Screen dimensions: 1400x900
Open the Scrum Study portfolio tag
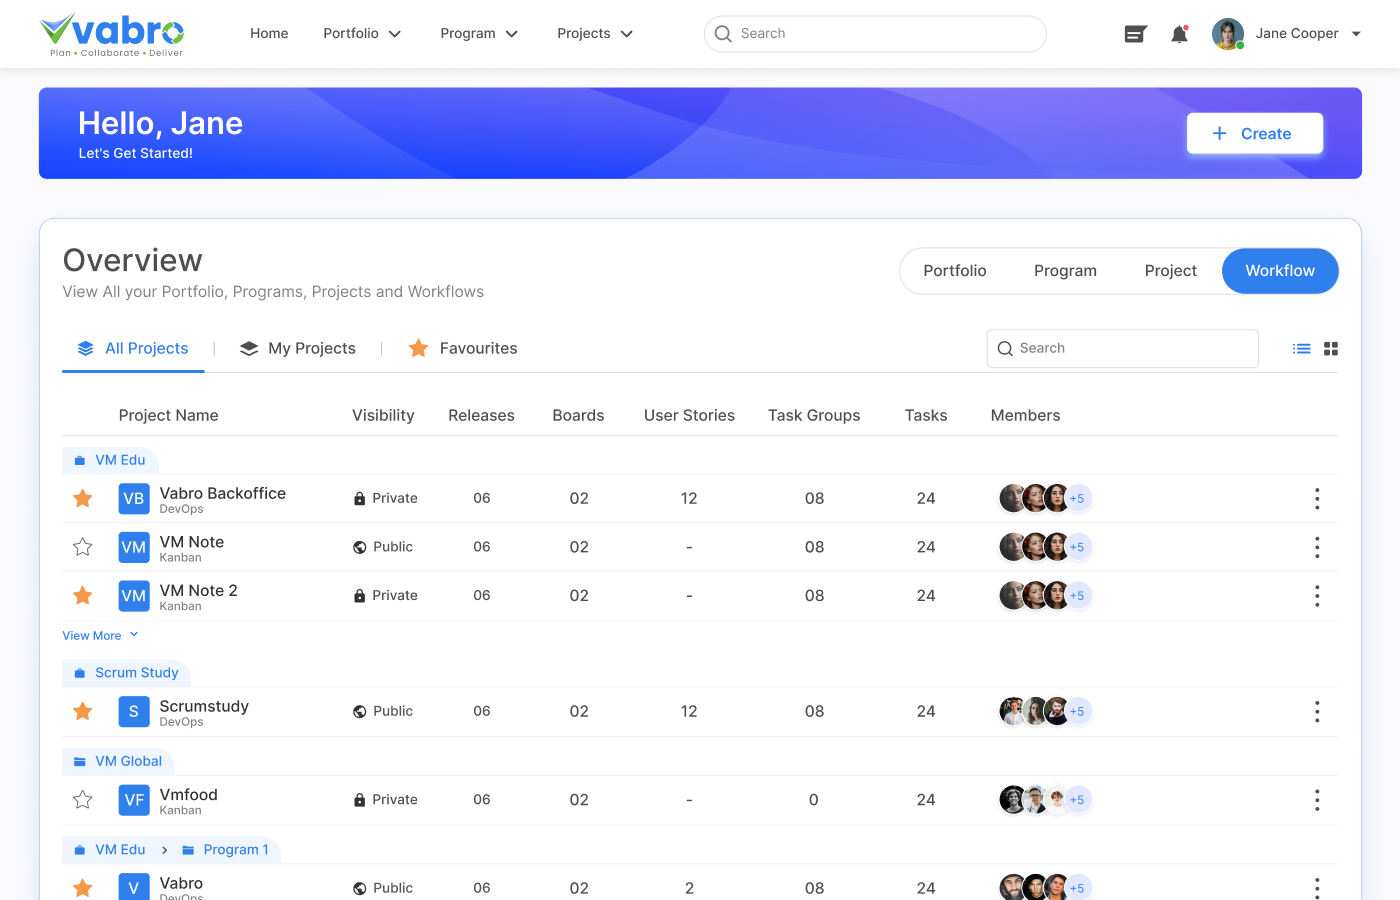point(126,673)
